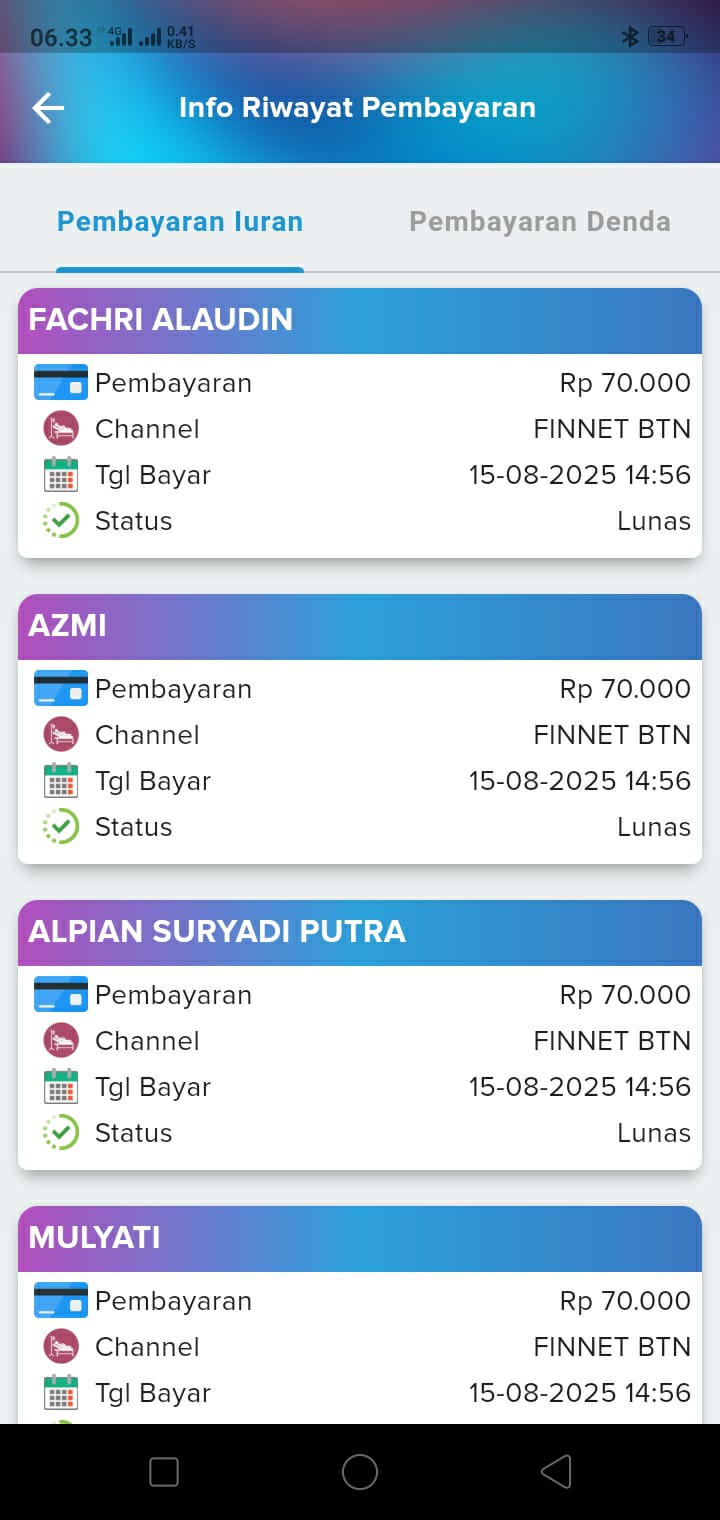Click channel icon in MULYATI card
The height and width of the screenshot is (1520, 720).
coord(61,1347)
